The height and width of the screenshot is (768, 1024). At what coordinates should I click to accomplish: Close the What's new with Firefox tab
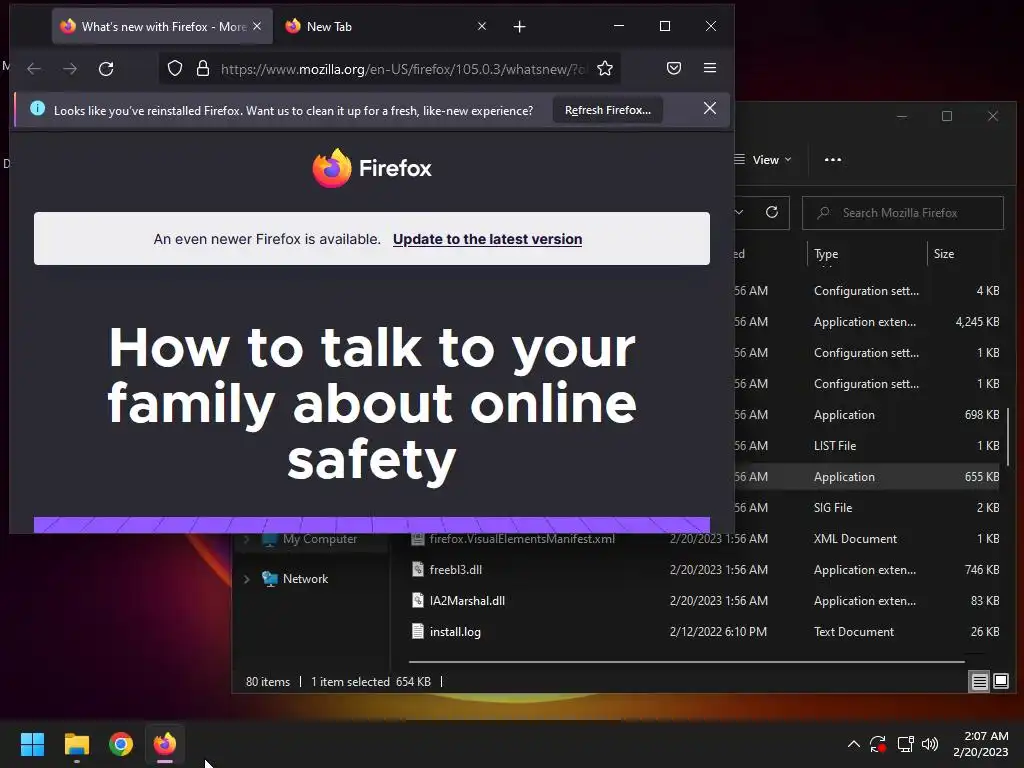[257, 26]
